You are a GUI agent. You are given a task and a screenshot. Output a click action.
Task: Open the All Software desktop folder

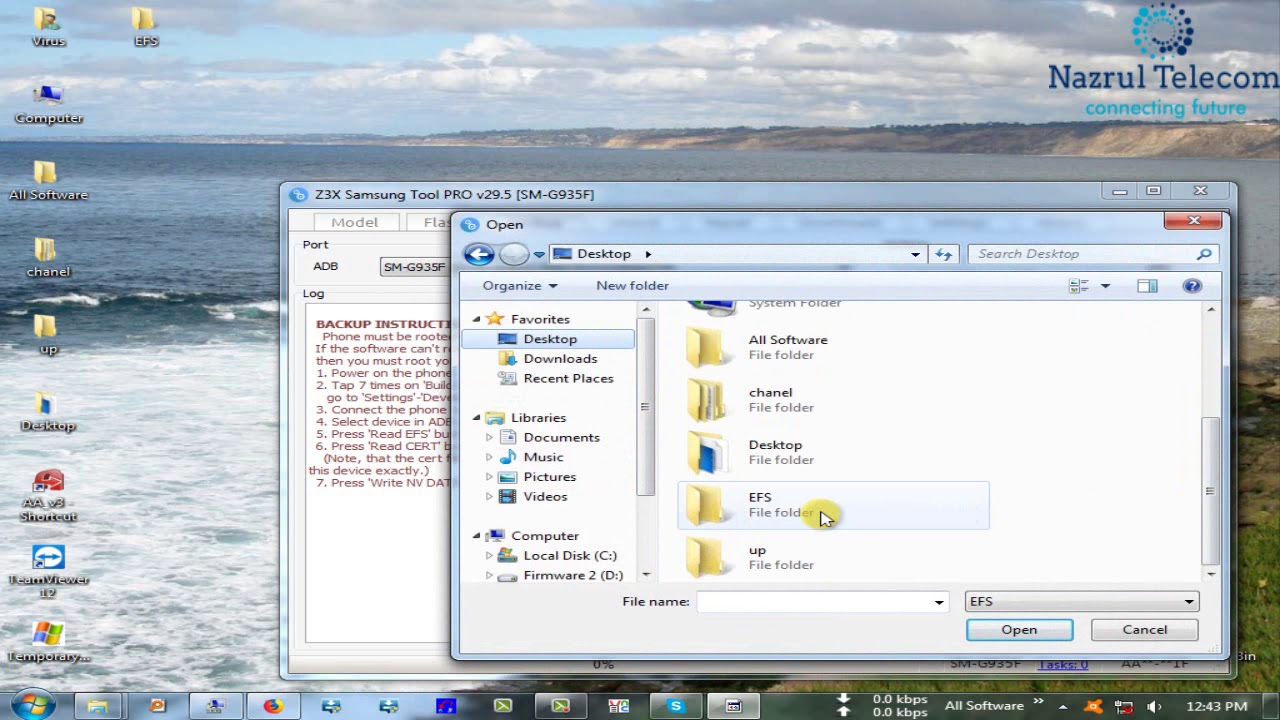point(48,181)
